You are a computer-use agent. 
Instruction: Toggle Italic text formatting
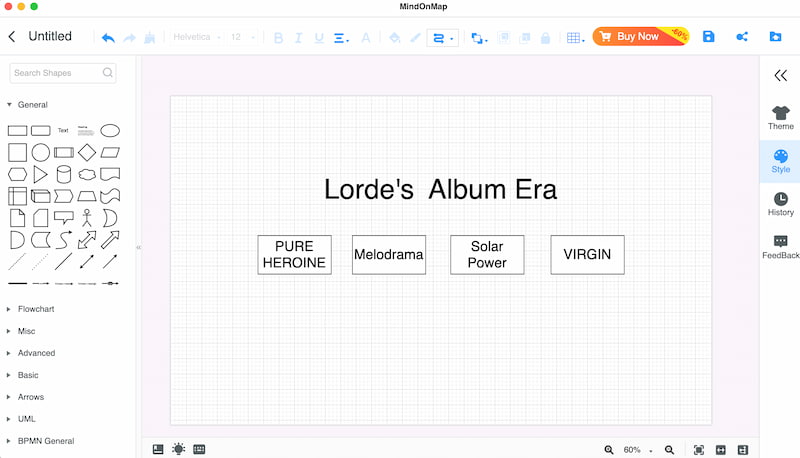tap(298, 38)
